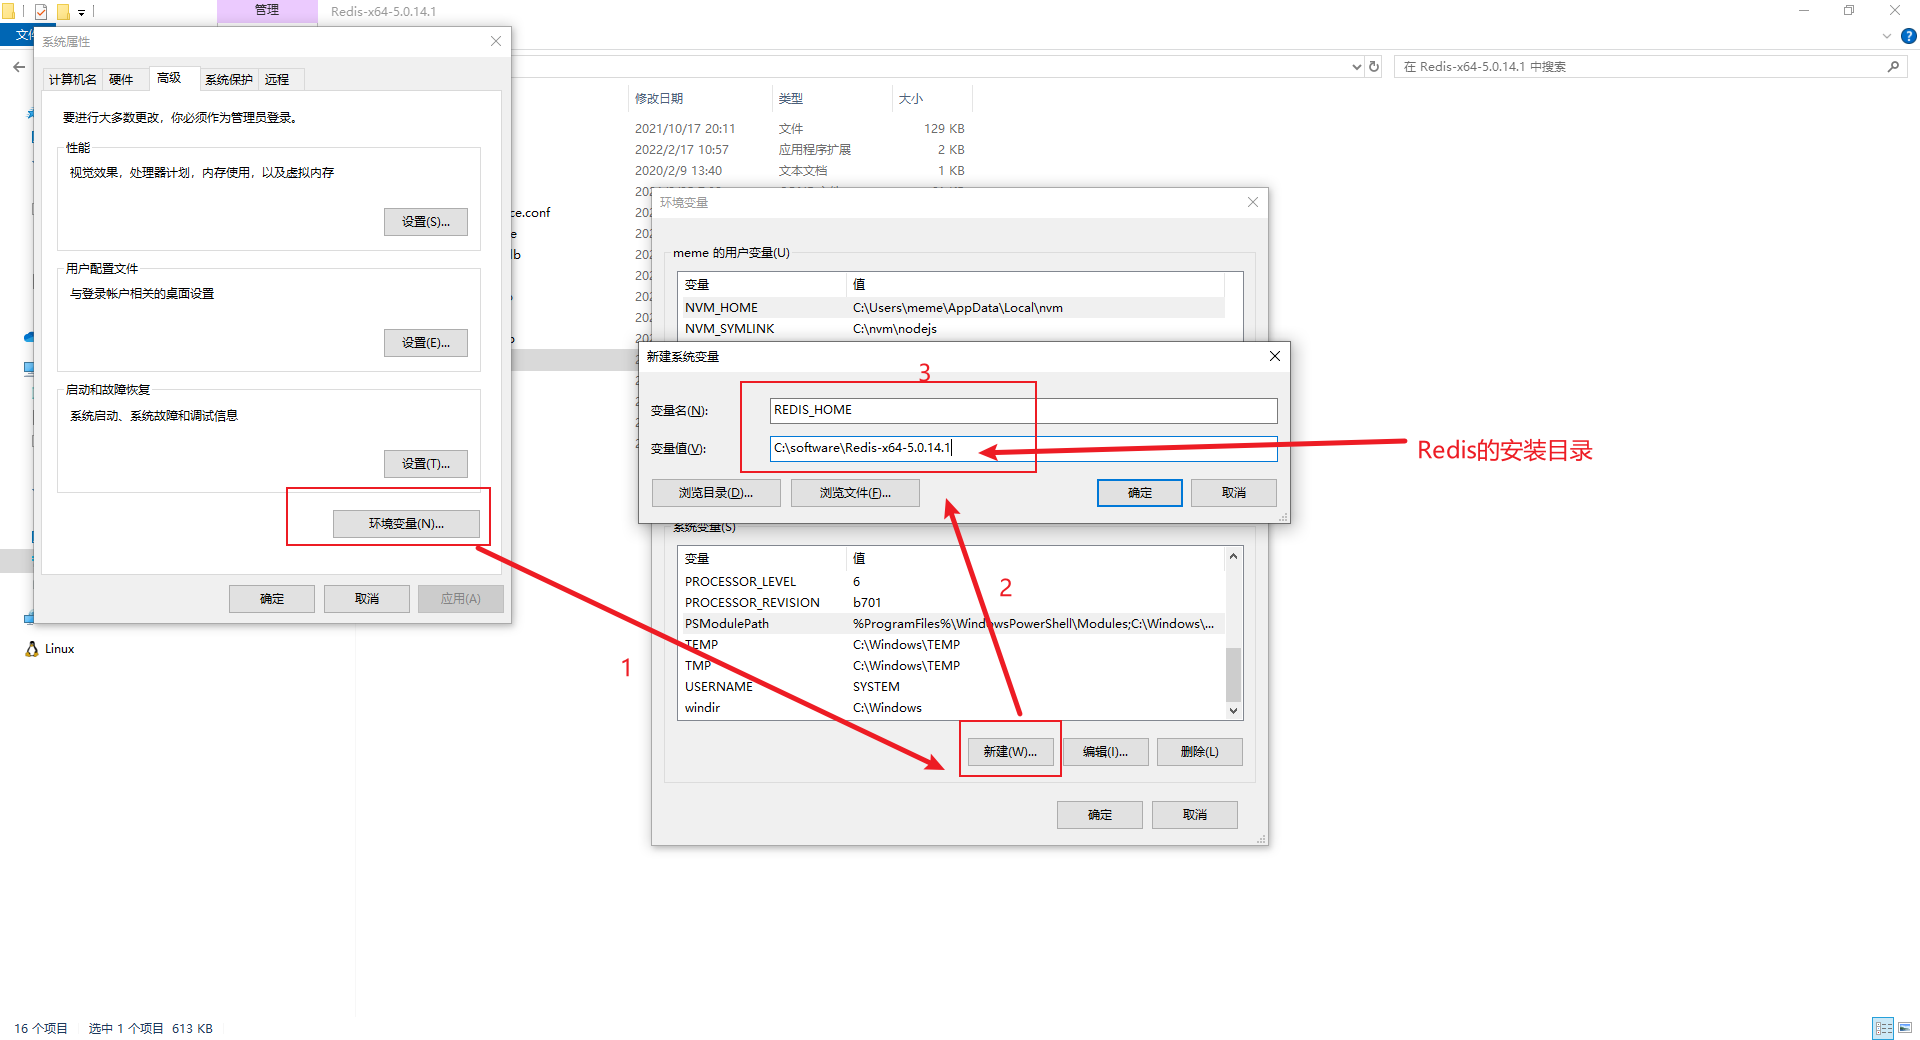This screenshot has height=1040, width=1920.
Task: Click 设置(E)... for user profiles
Action: click(426, 343)
